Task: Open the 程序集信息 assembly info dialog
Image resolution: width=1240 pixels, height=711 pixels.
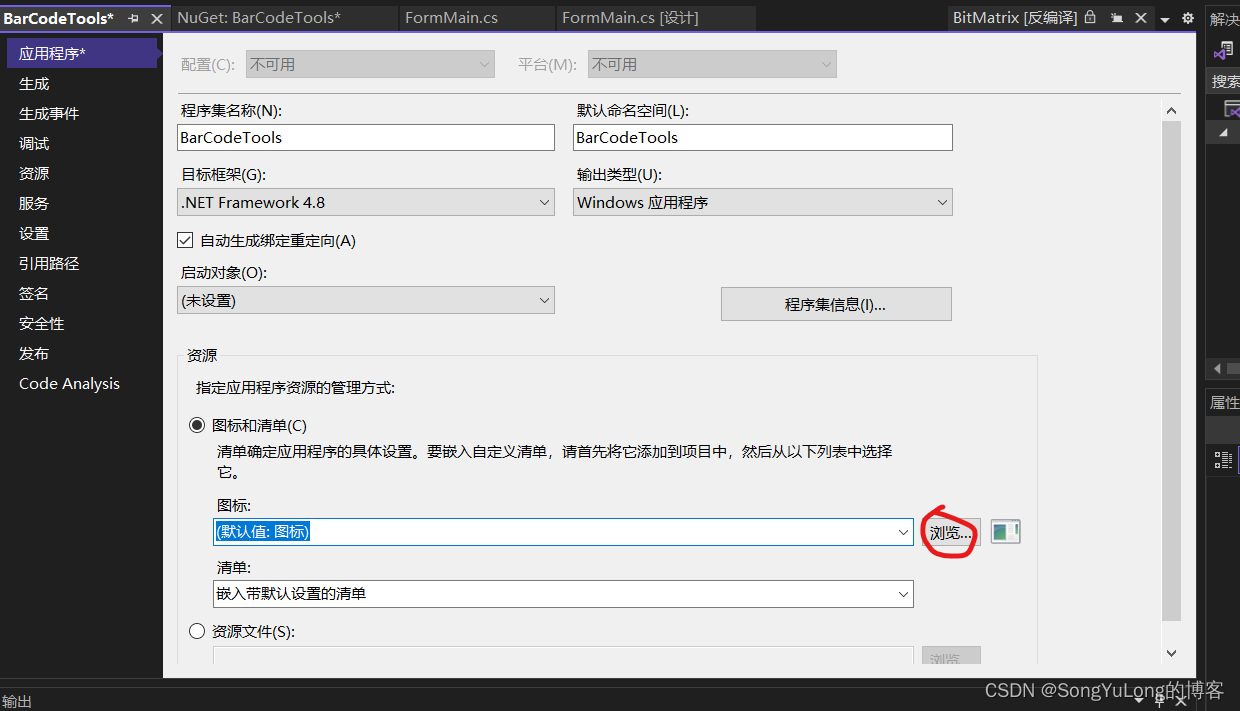Action: tap(836, 303)
